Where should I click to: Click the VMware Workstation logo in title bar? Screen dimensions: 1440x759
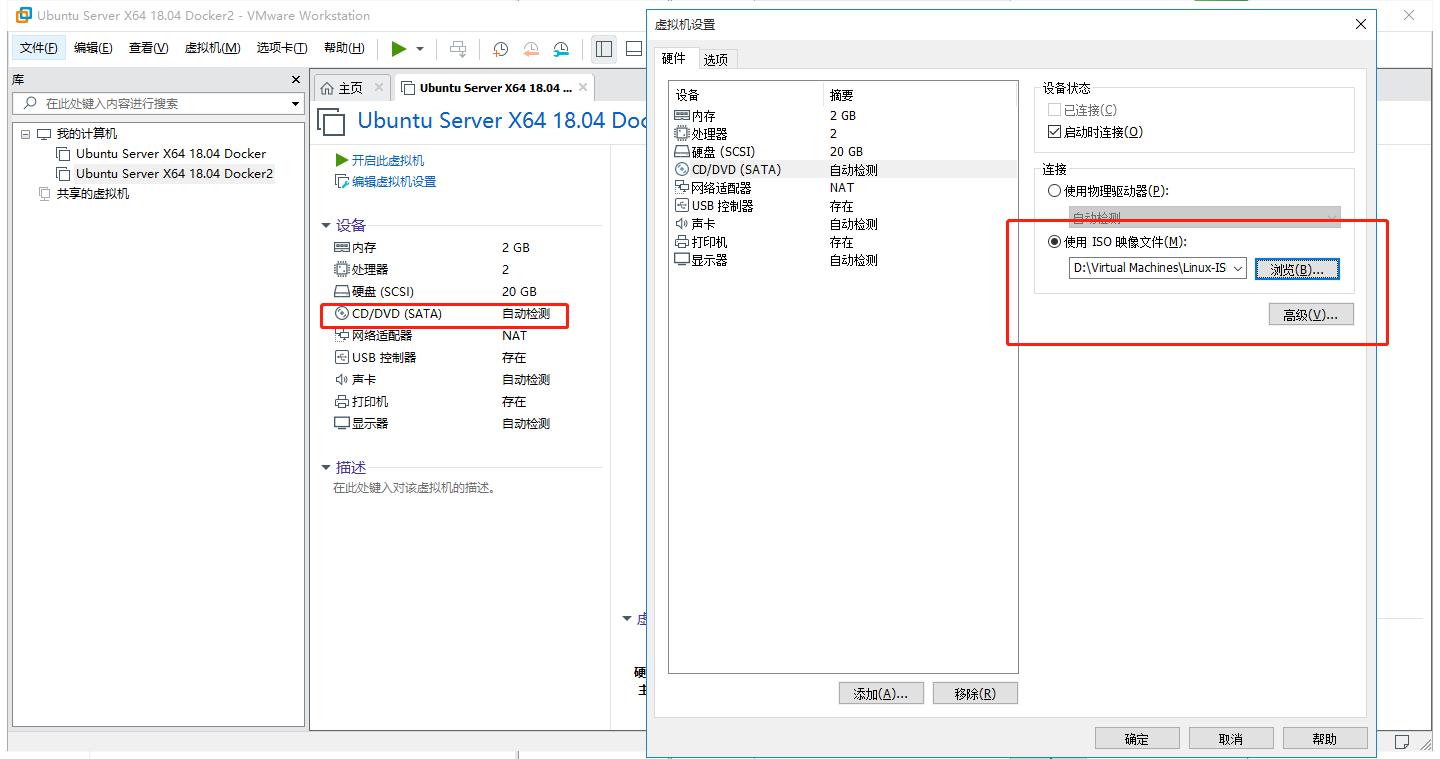point(24,16)
